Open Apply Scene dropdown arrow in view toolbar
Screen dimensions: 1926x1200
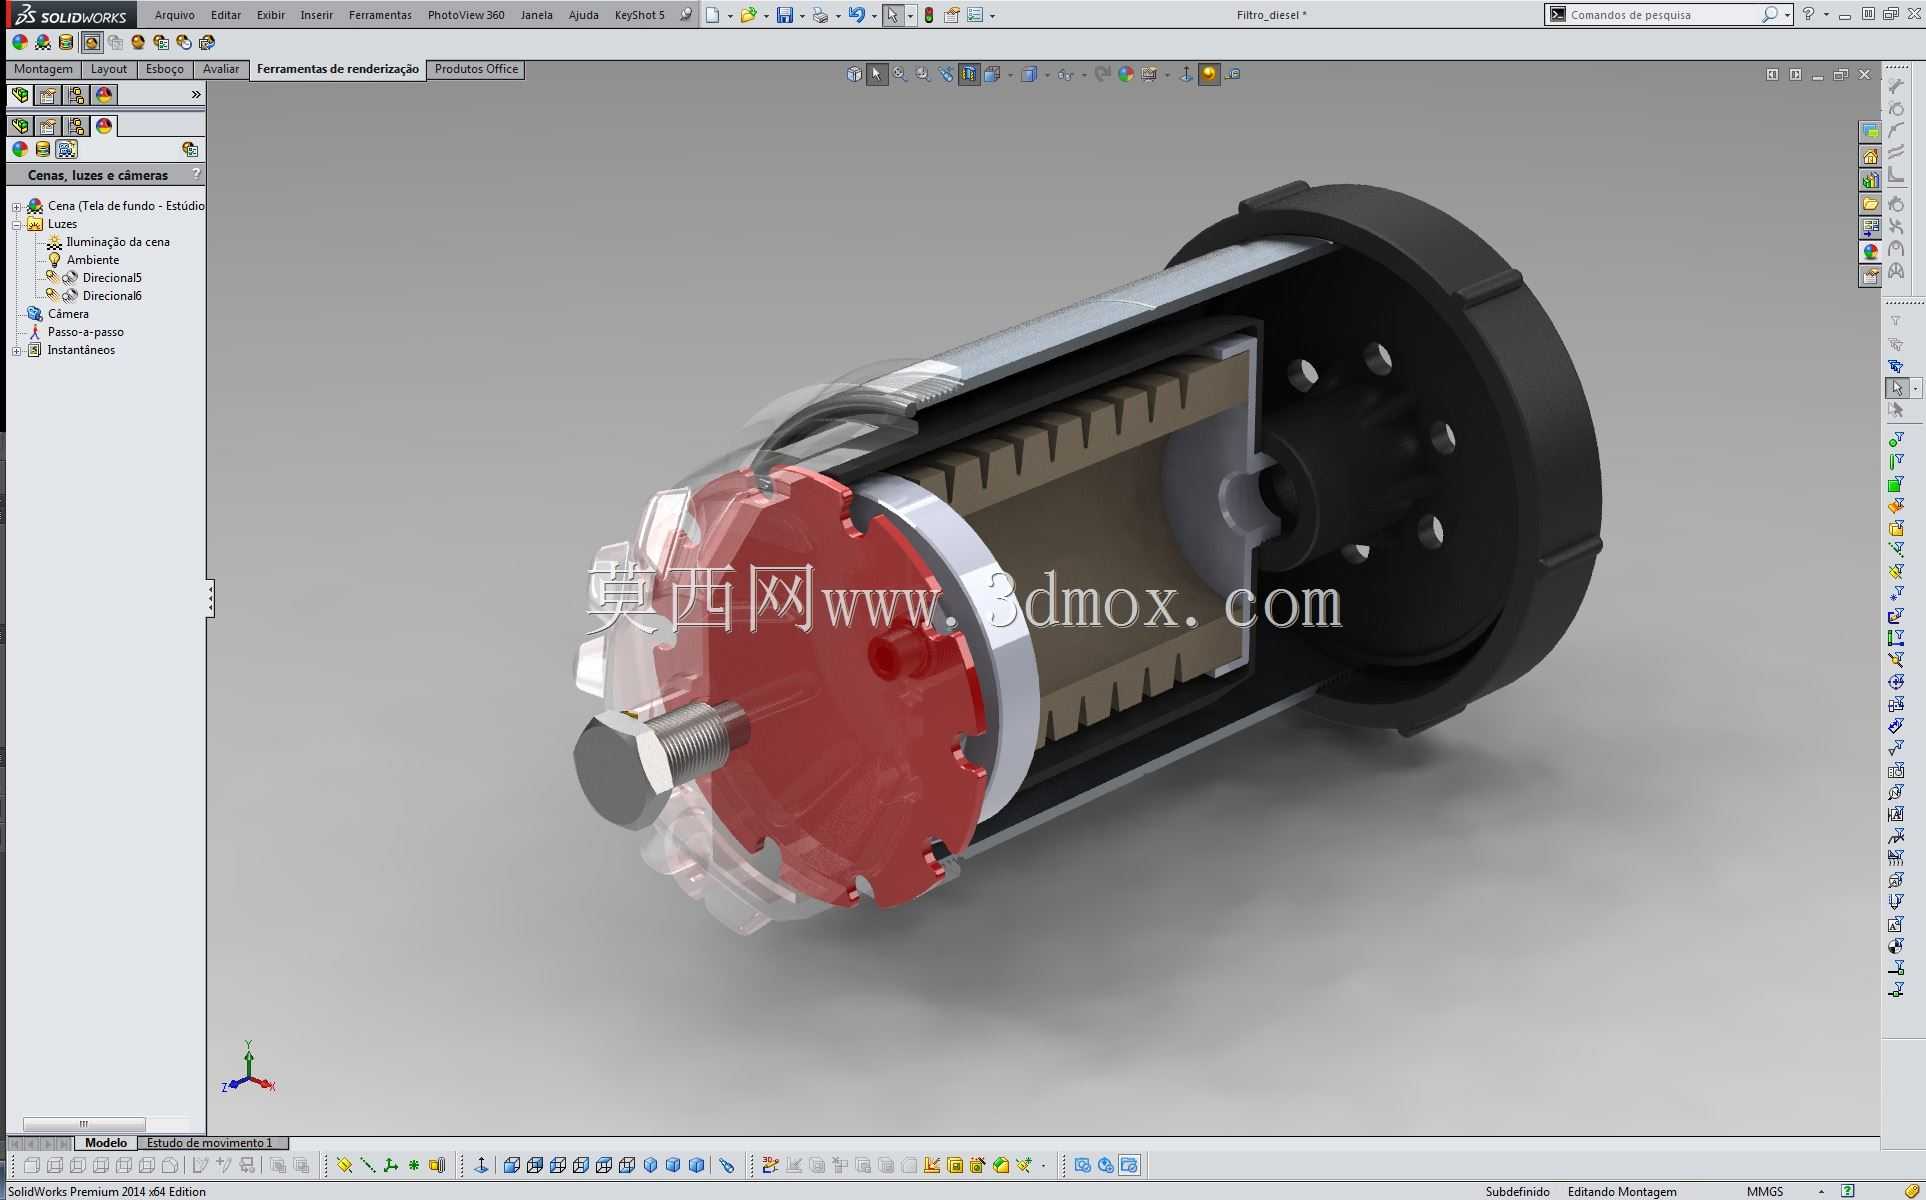tap(1167, 75)
